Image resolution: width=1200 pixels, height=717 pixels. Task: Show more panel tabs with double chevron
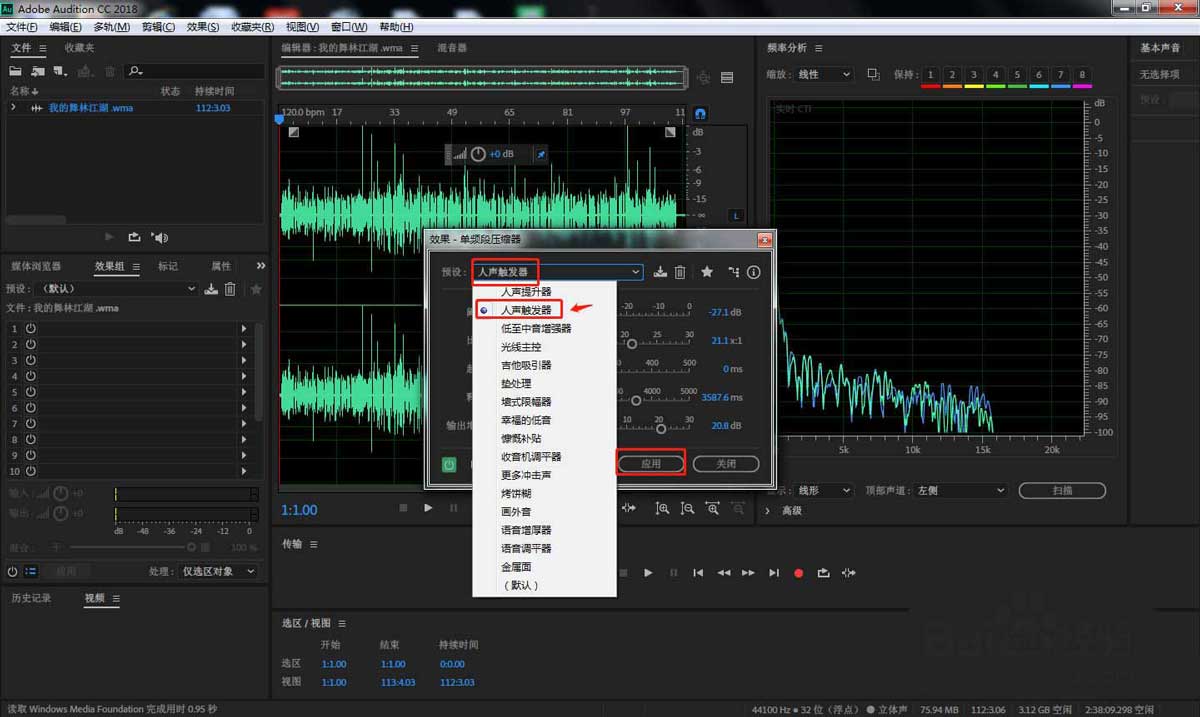coord(261,266)
